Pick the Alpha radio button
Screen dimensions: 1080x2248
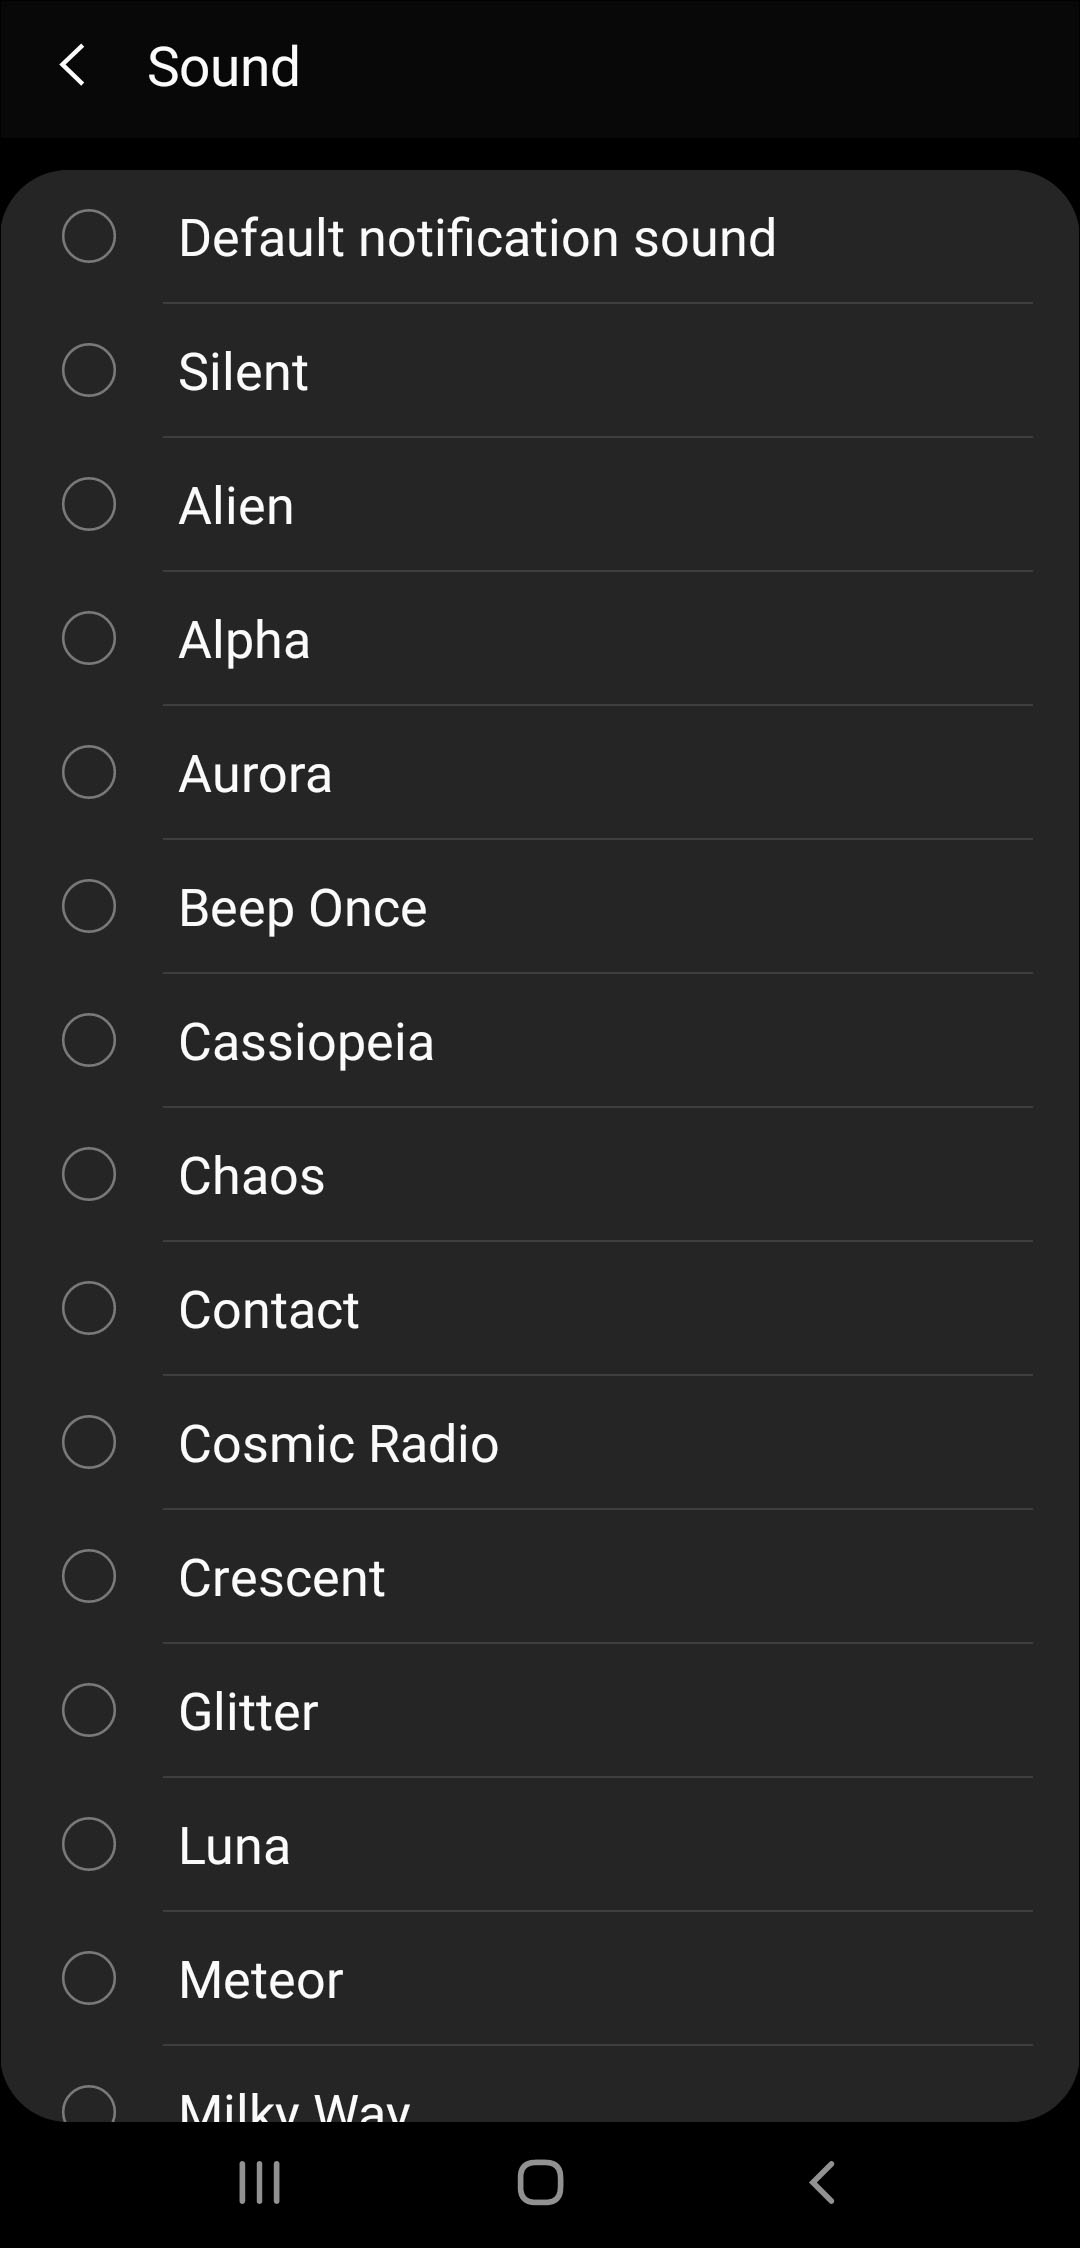89,639
